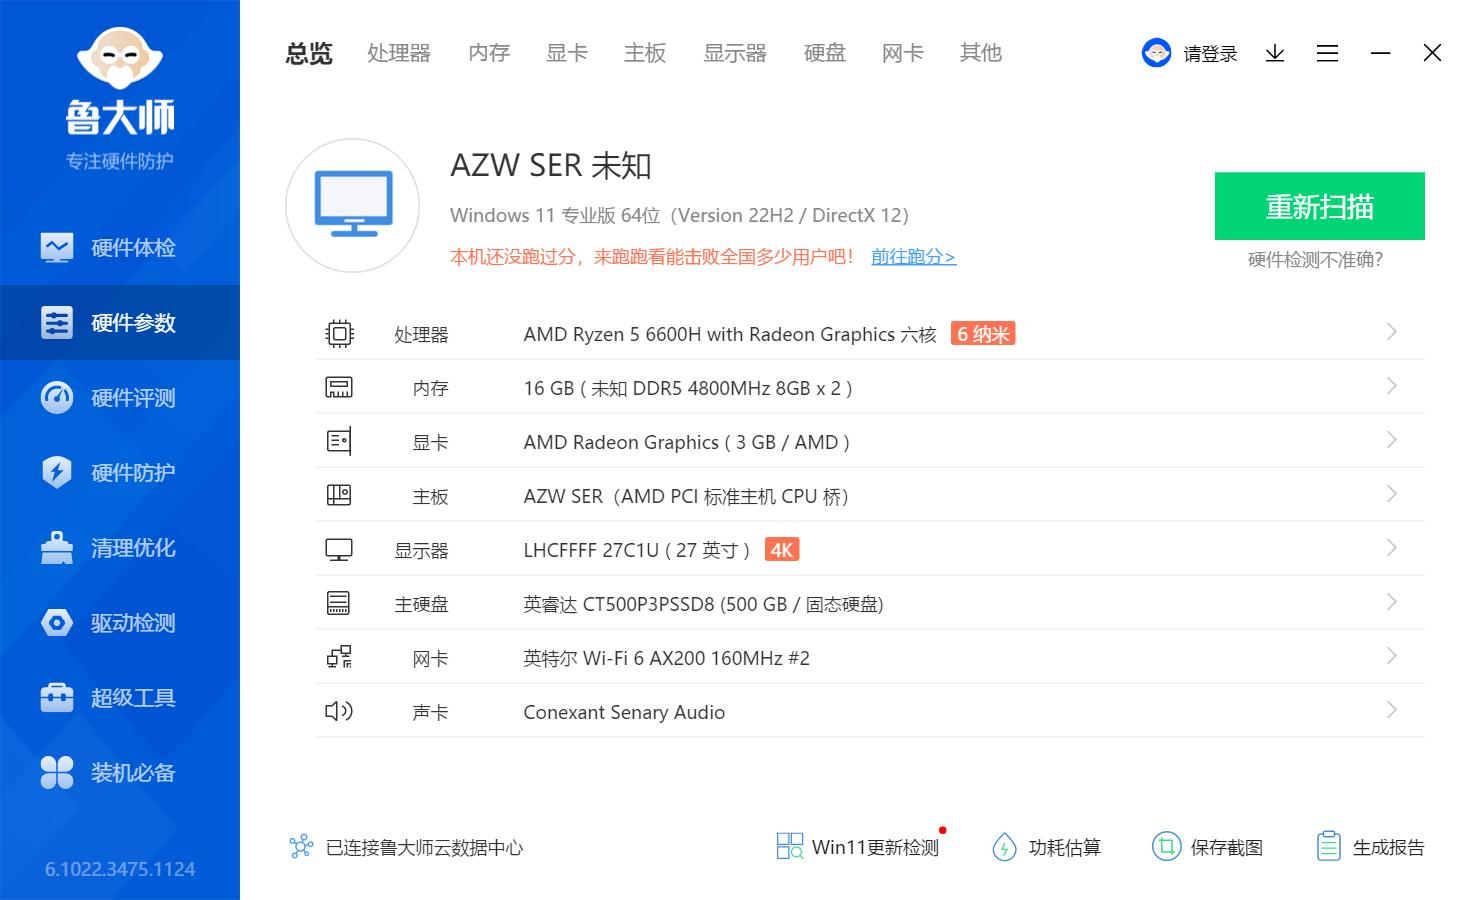Open the 内存 tab
1470x900 pixels.
point(487,53)
